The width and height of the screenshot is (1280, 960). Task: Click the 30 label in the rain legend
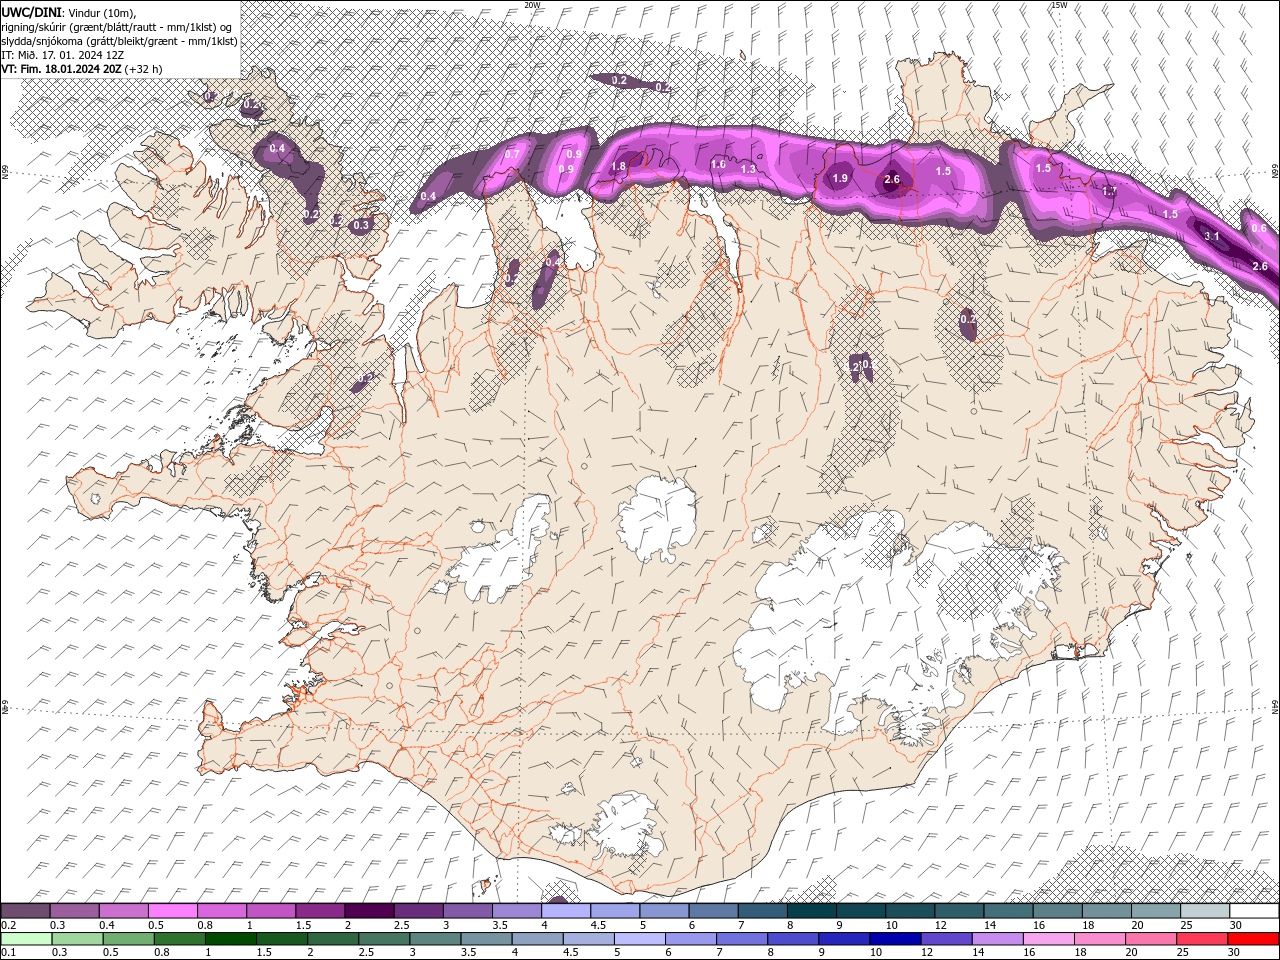click(1233, 953)
